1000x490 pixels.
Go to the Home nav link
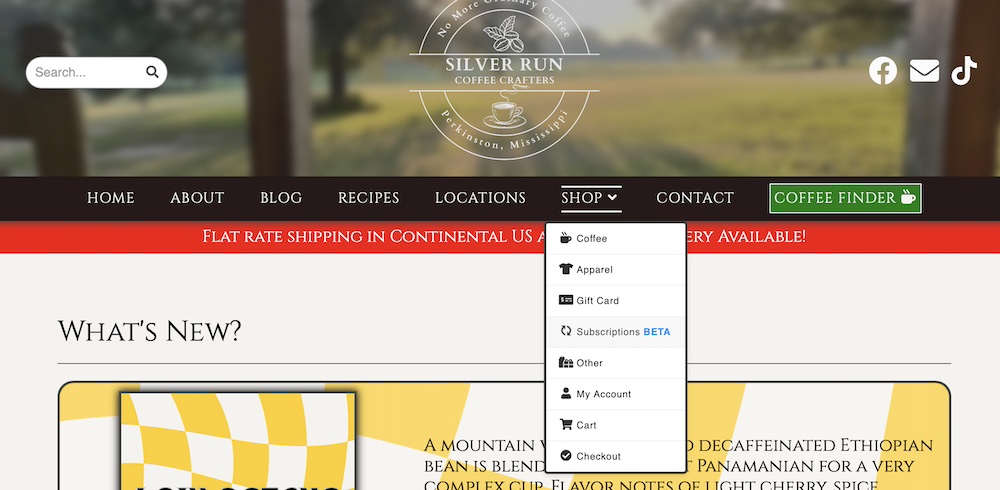coord(110,198)
